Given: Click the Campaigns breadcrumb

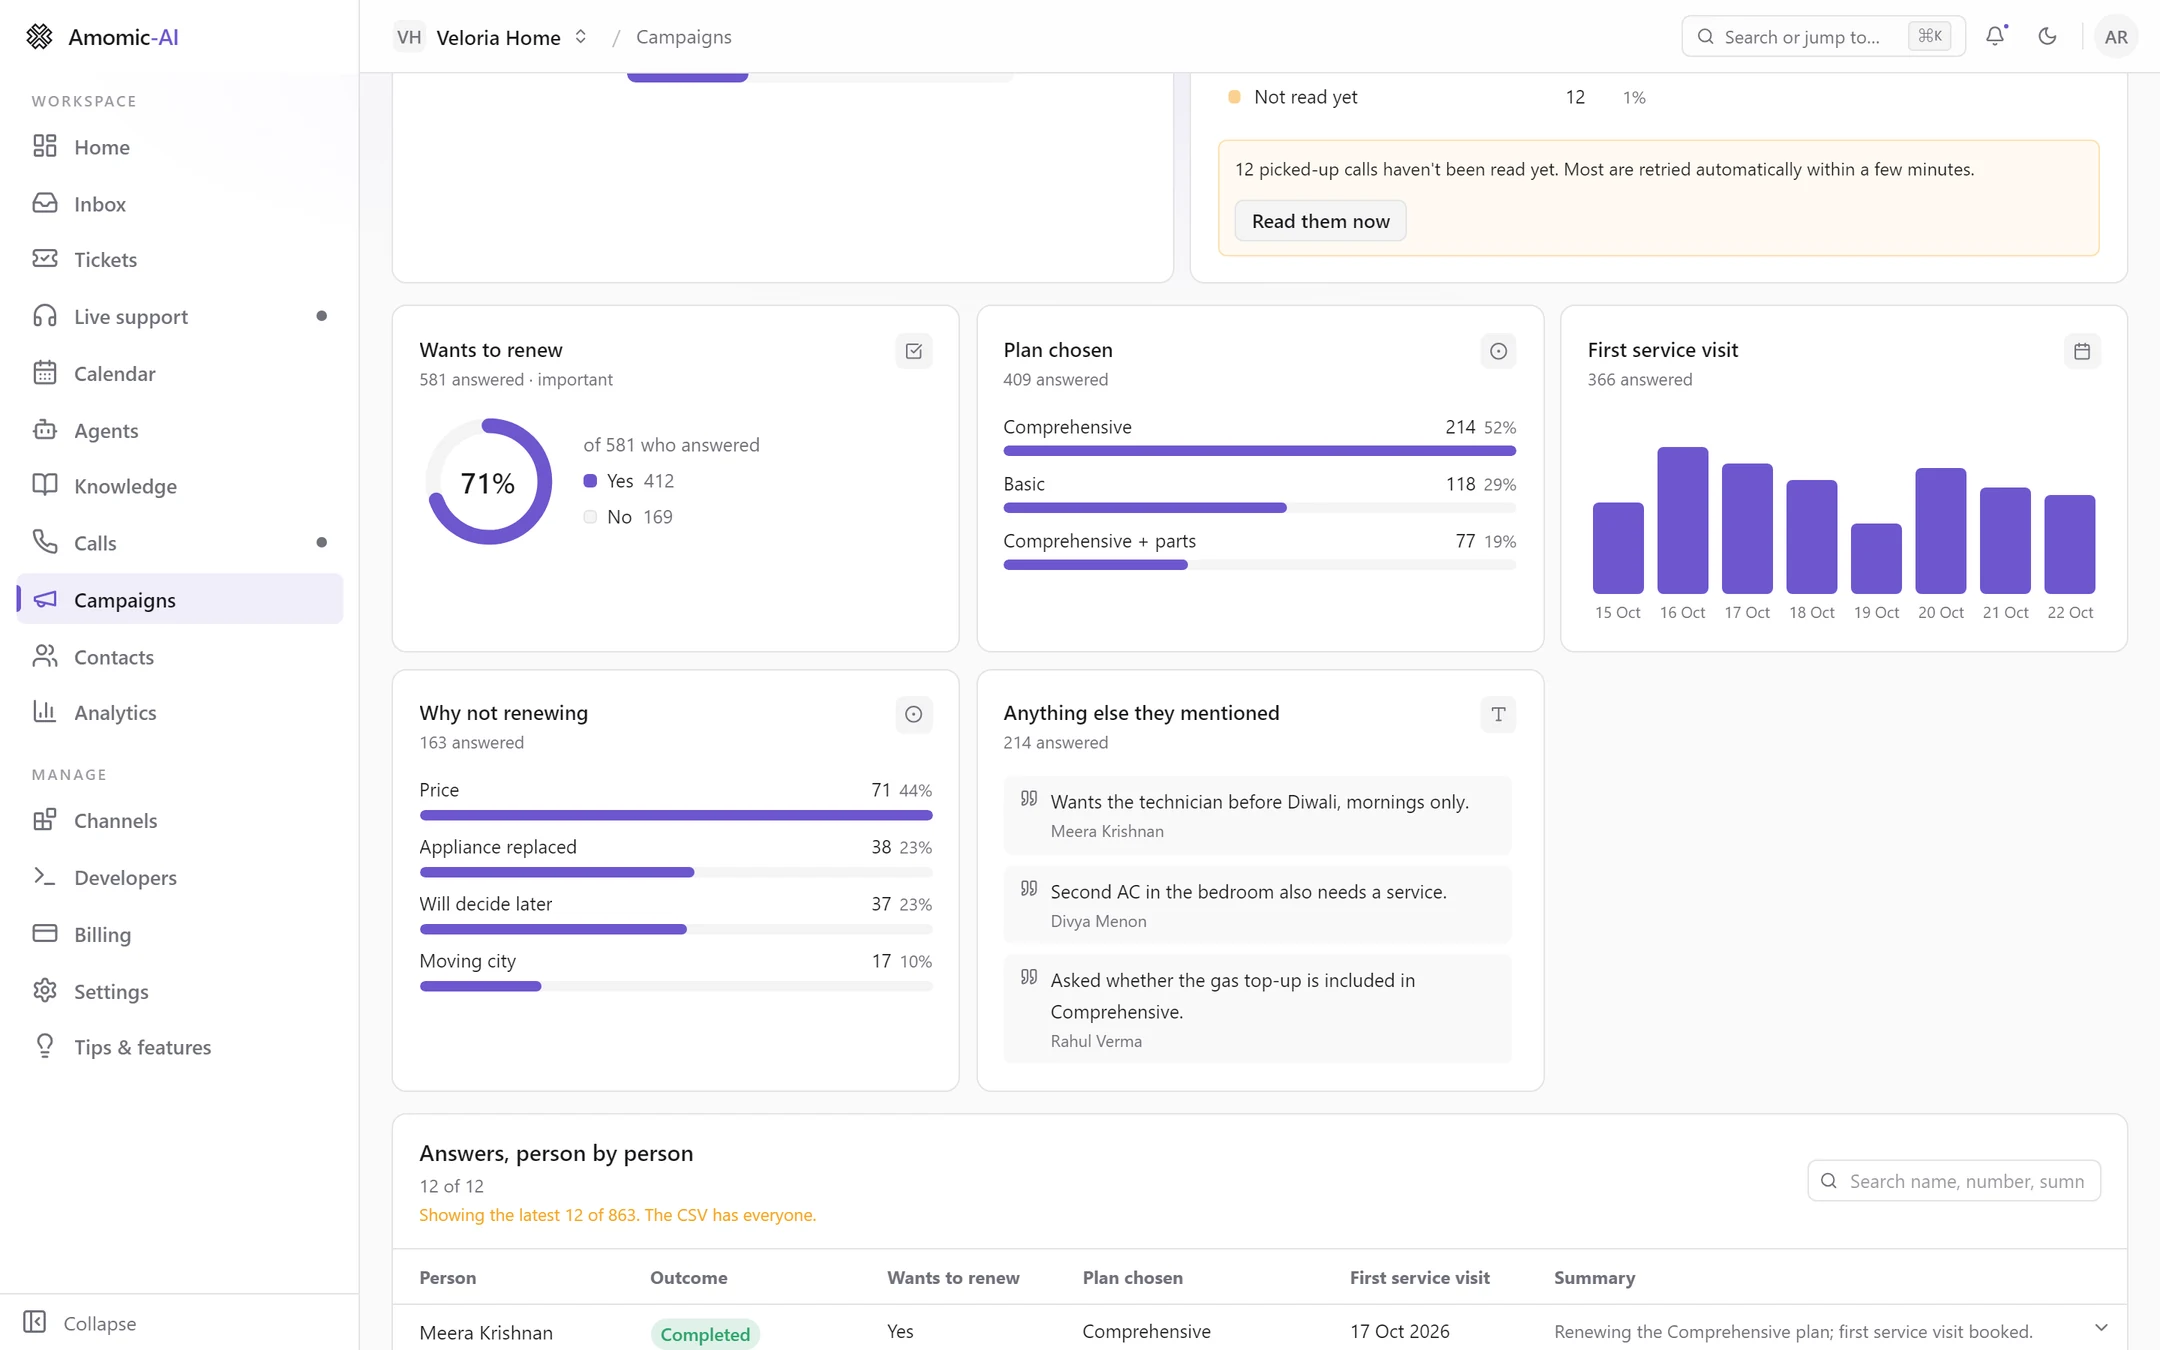Looking at the screenshot, I should tap(684, 37).
